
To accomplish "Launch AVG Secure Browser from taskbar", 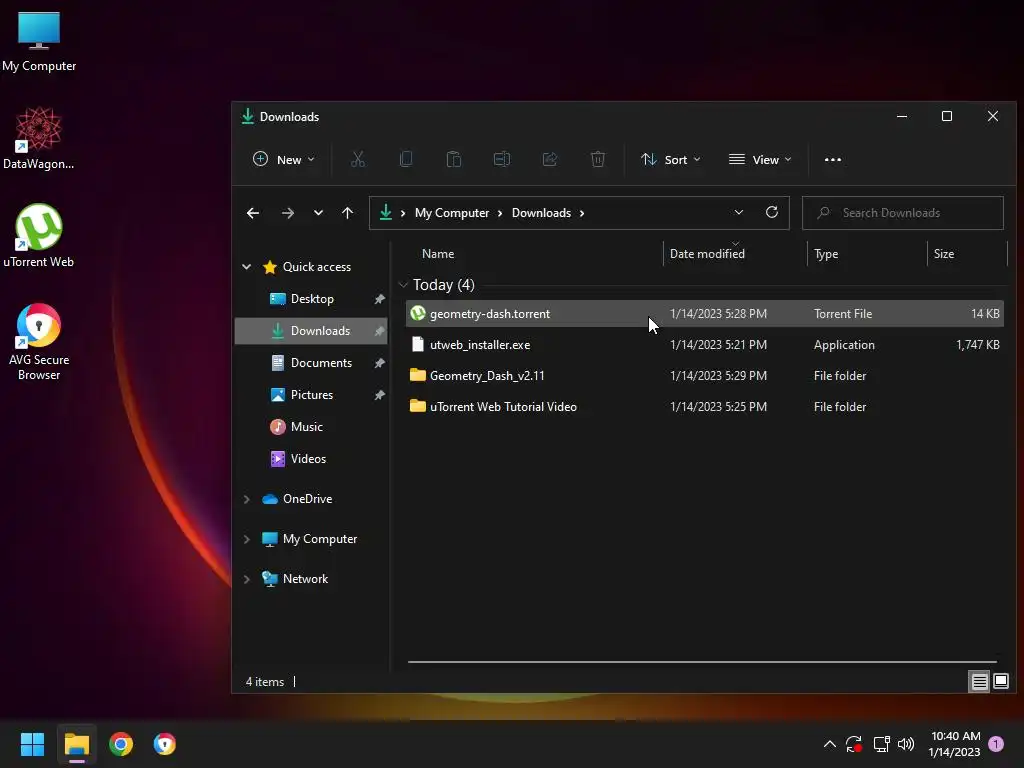I will pyautogui.click(x=165, y=744).
